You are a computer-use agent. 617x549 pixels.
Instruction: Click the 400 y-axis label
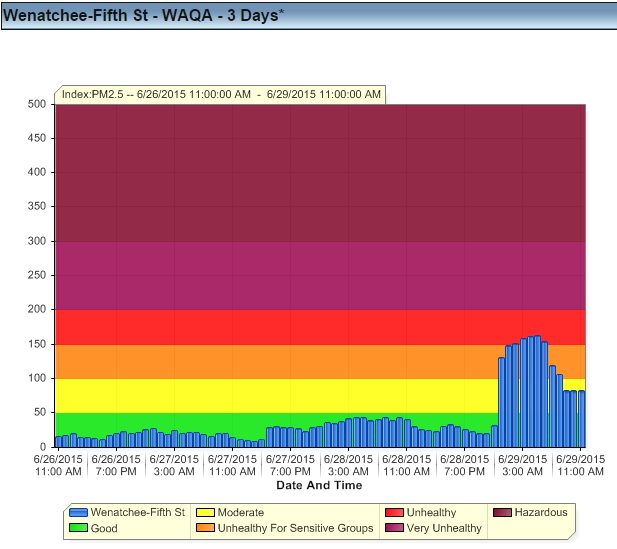[37, 172]
